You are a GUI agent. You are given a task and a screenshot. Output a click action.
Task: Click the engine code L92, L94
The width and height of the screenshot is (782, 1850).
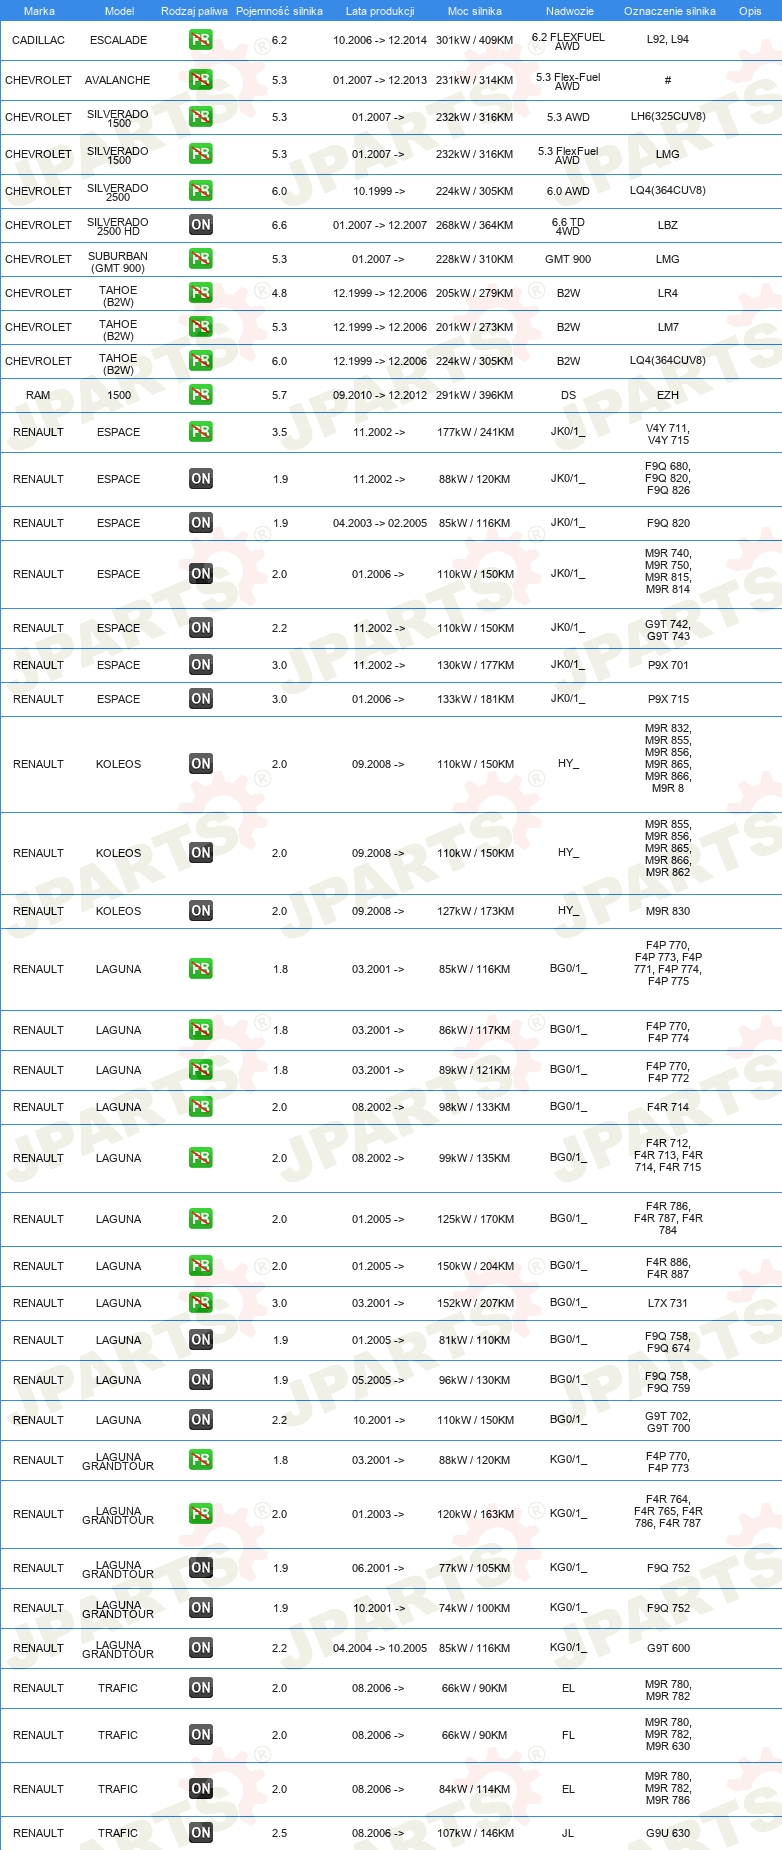(668, 39)
